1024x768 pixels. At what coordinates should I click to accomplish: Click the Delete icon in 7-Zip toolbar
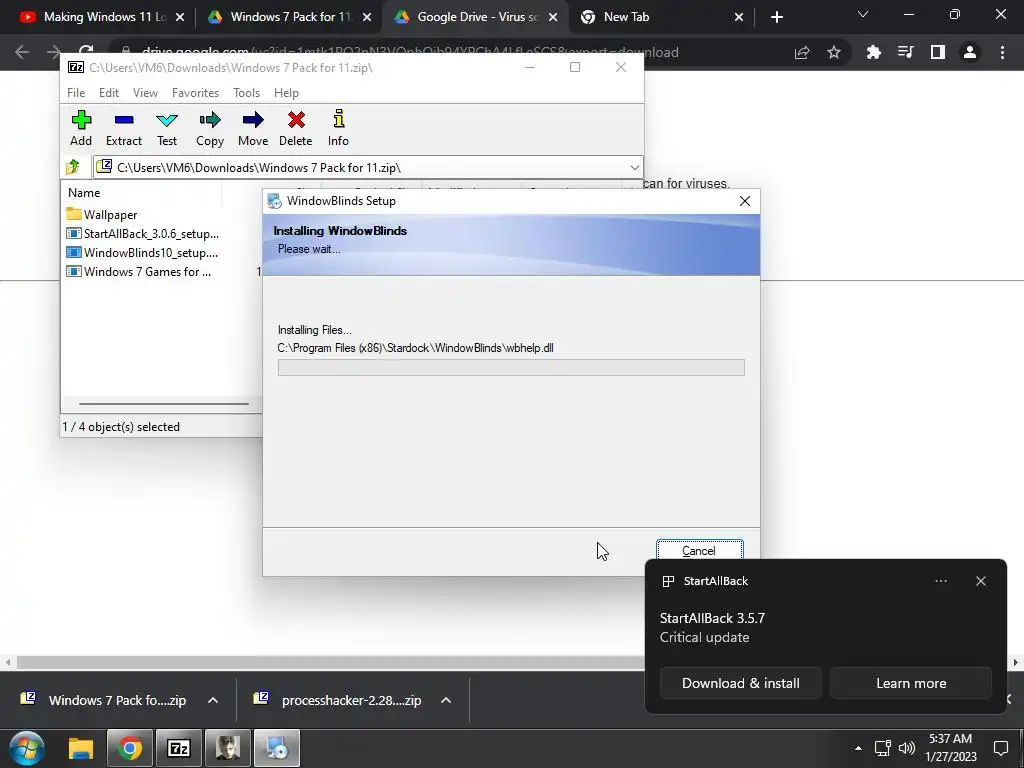point(296,128)
